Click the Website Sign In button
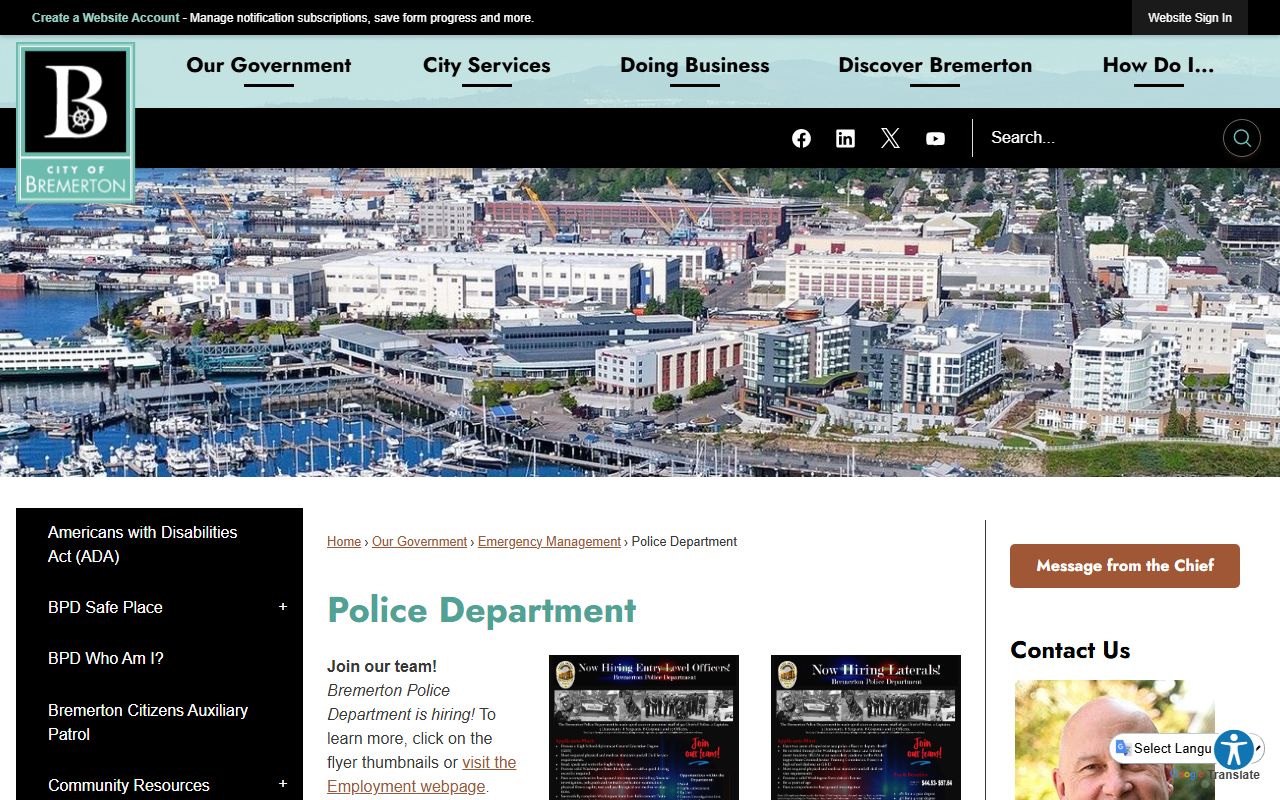Image resolution: width=1280 pixels, height=800 pixels. 1189,18
